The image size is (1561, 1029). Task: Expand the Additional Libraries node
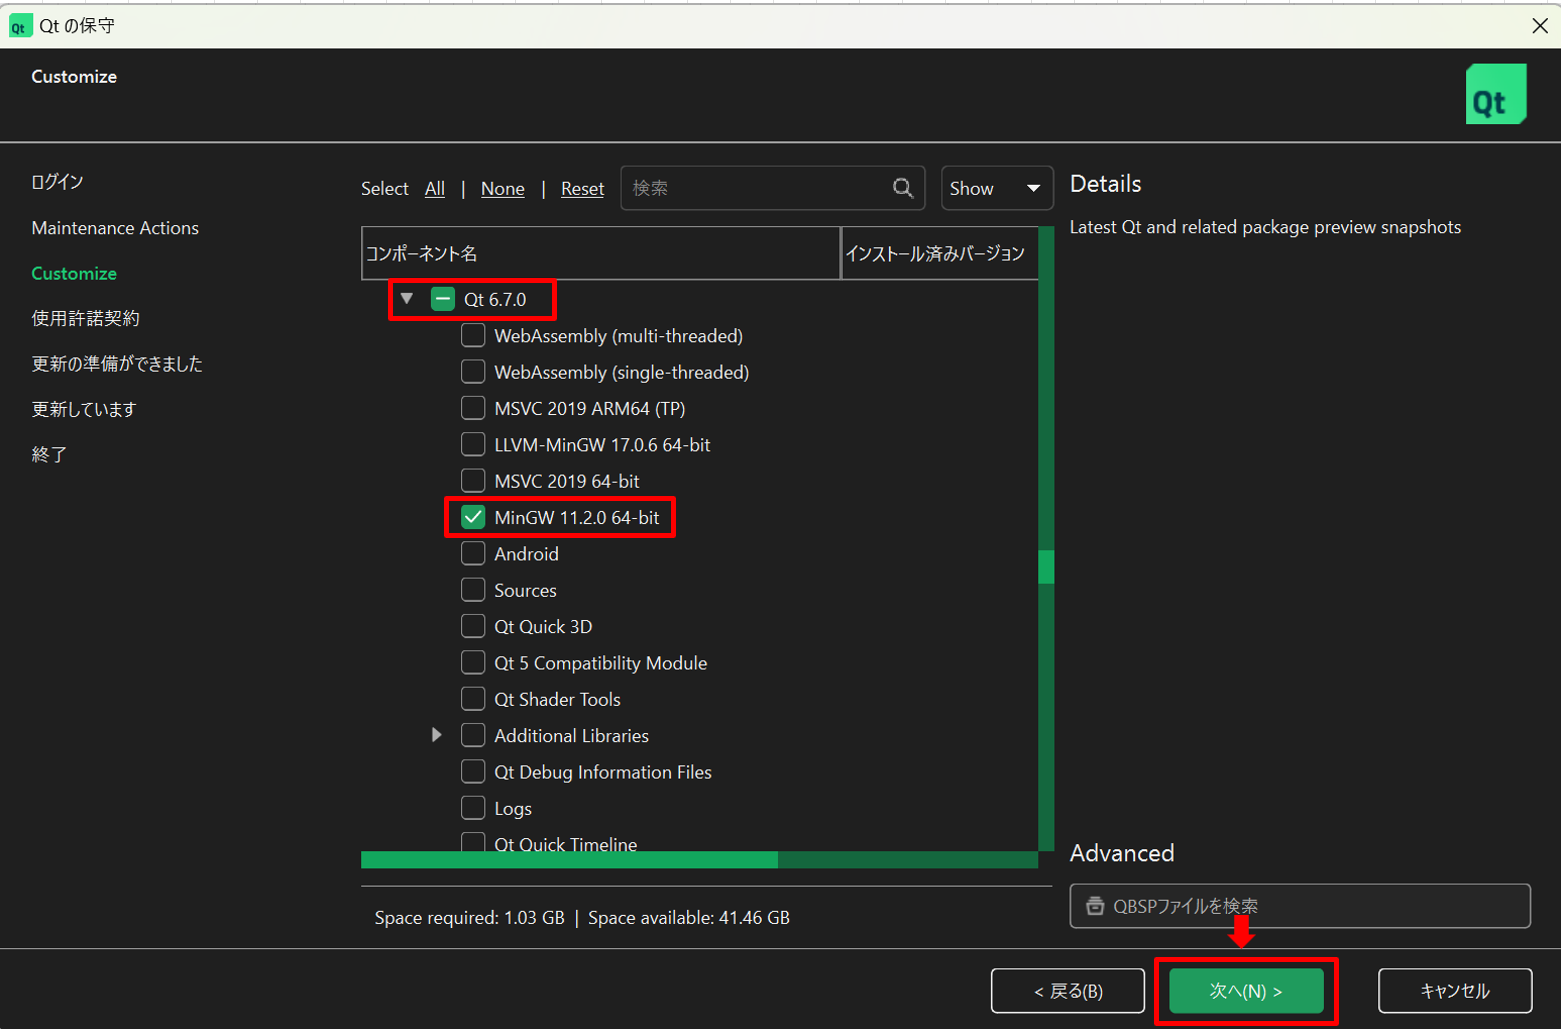436,735
